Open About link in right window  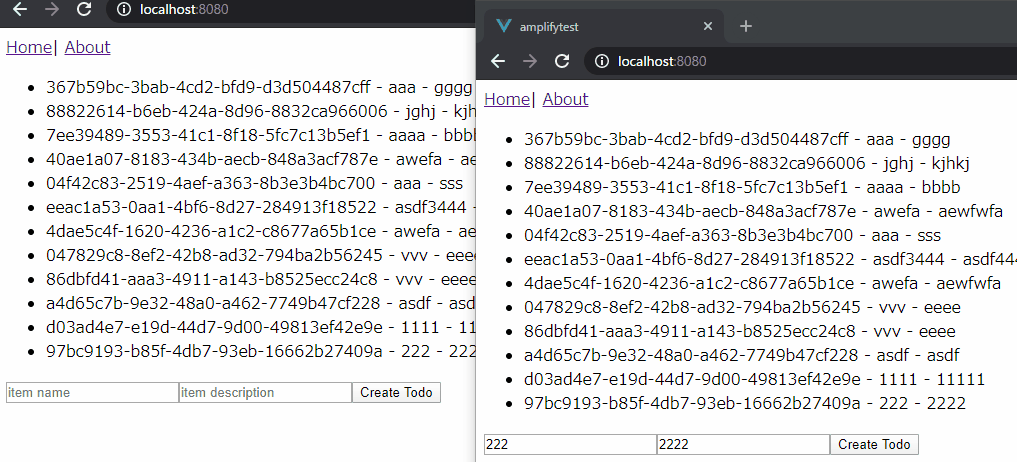tap(566, 99)
